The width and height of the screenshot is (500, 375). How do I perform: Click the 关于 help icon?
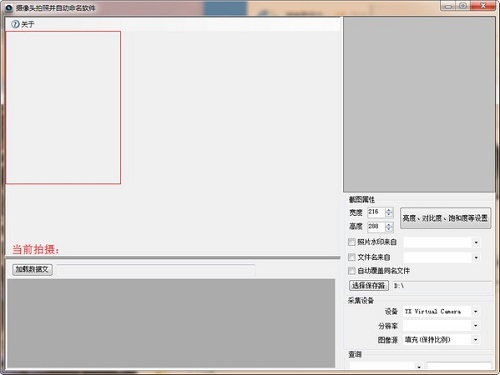click(x=15, y=24)
